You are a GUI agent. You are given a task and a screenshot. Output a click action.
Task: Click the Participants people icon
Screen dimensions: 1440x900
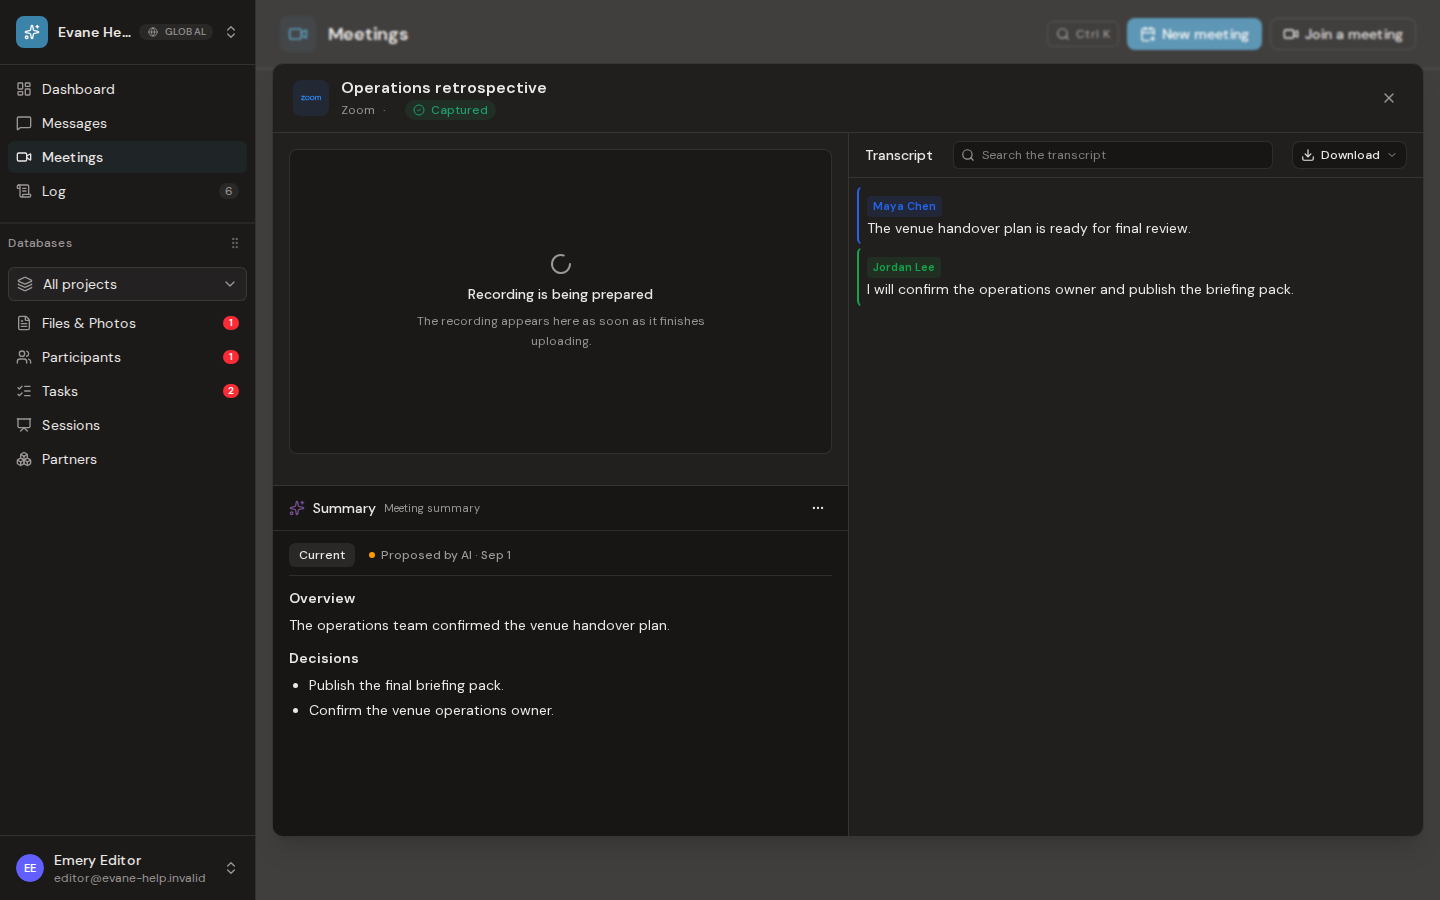click(24, 357)
